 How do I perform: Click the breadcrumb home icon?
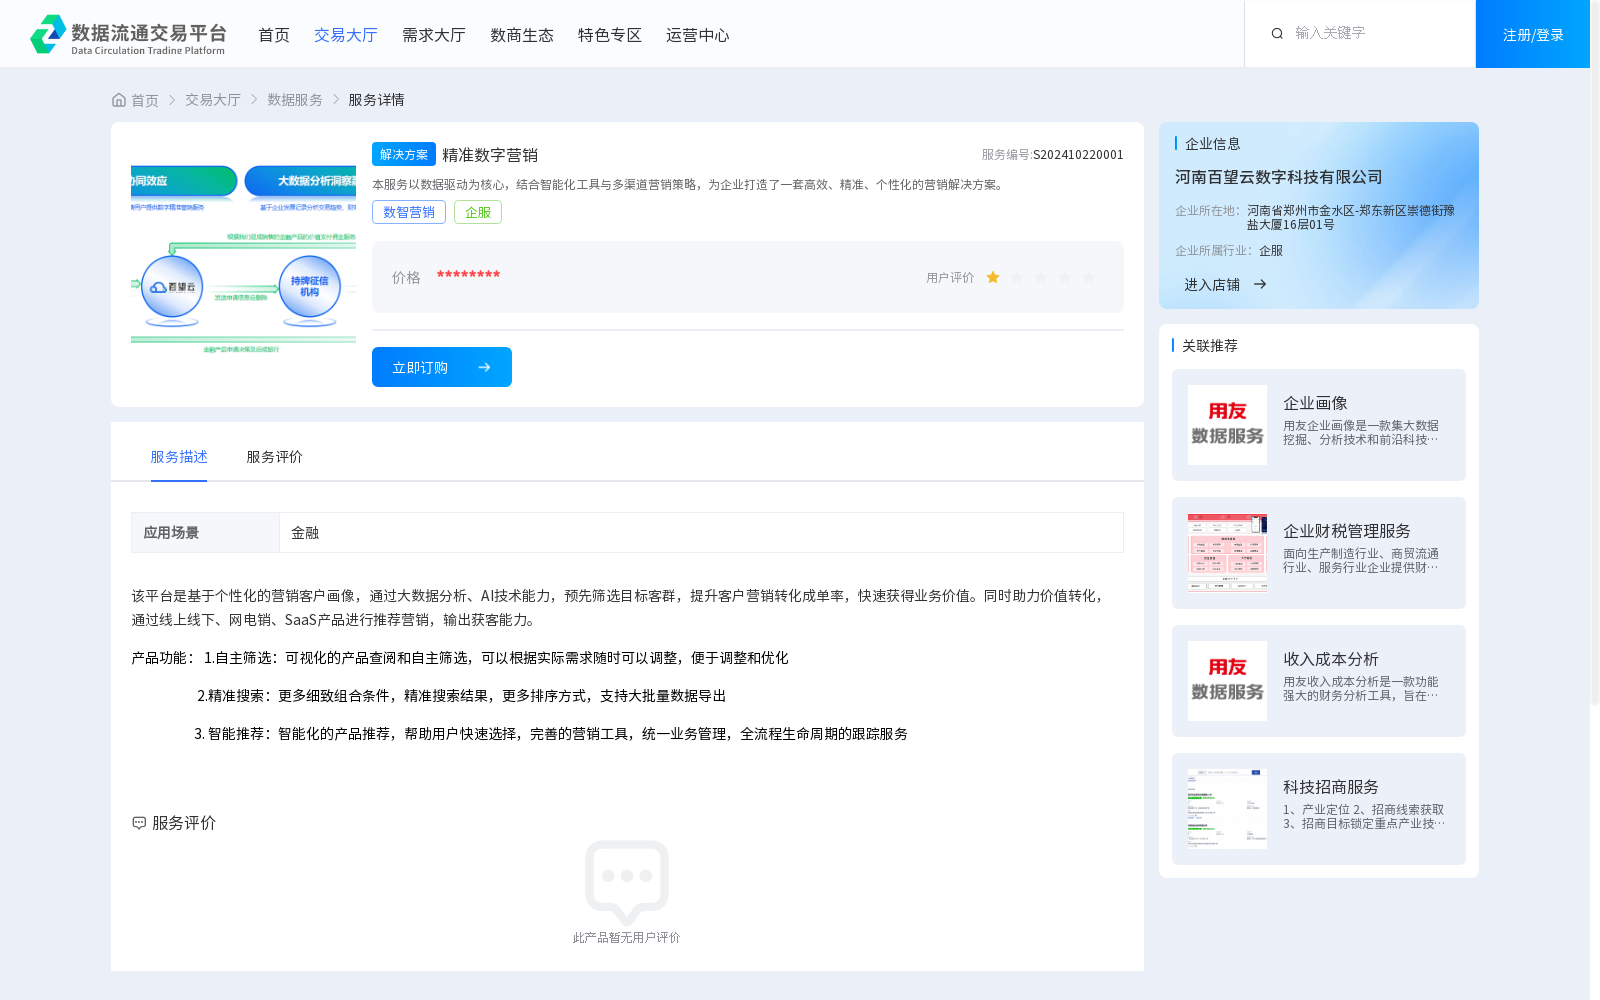(x=119, y=100)
